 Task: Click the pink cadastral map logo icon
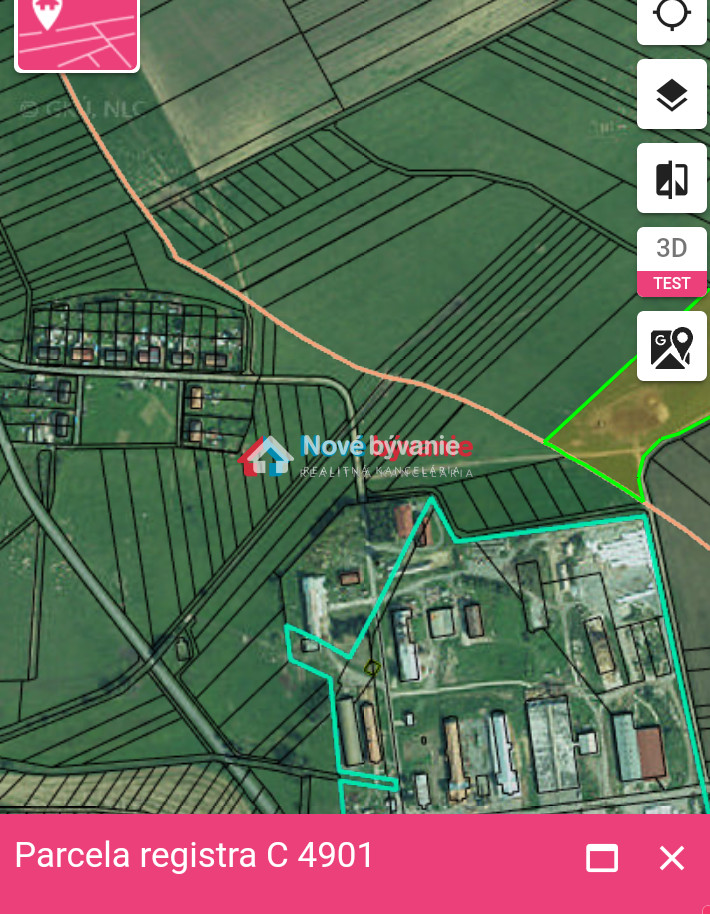coord(77,34)
